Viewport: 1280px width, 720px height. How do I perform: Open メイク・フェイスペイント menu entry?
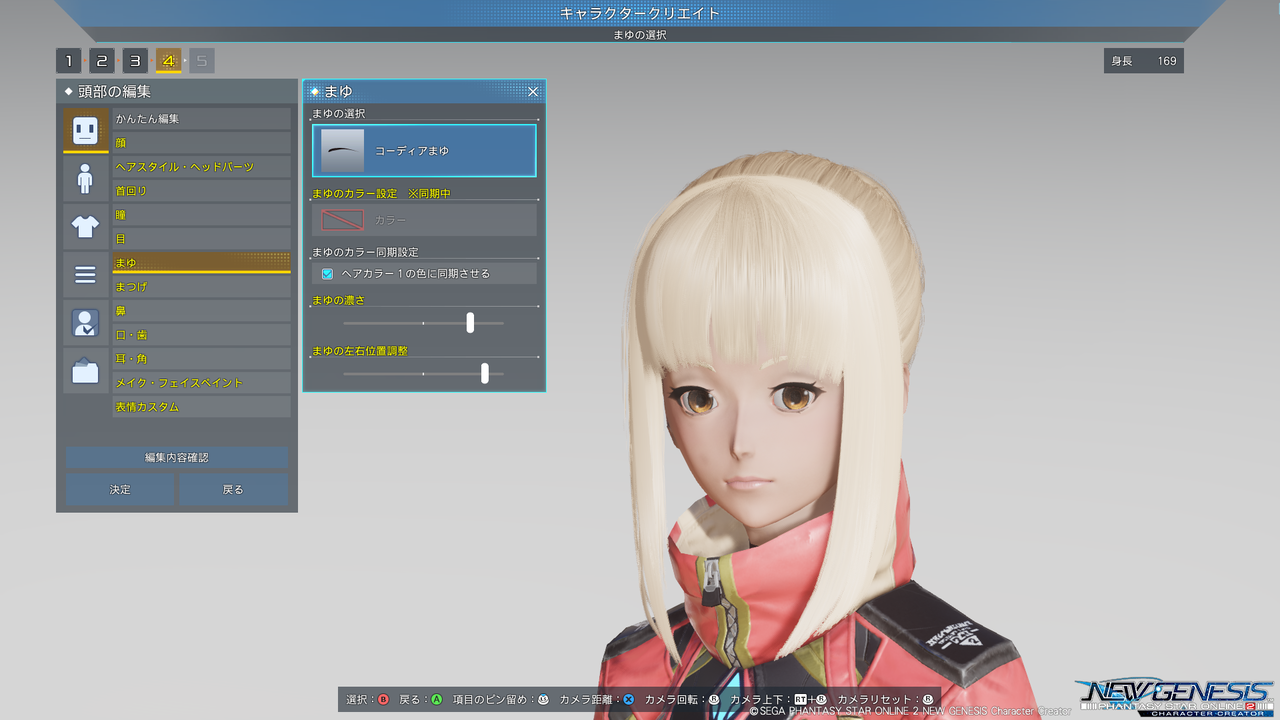[202, 383]
